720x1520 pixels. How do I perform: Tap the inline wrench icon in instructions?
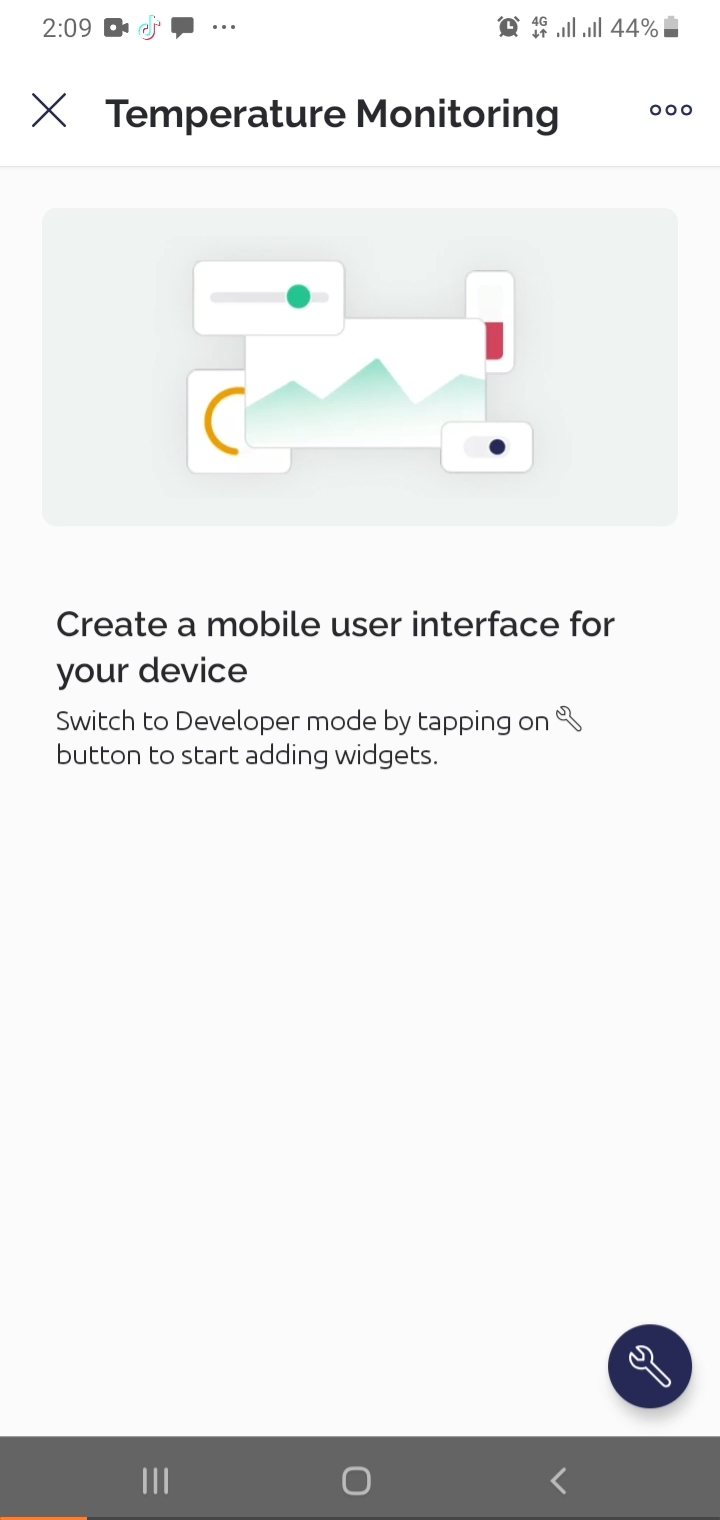click(x=568, y=719)
